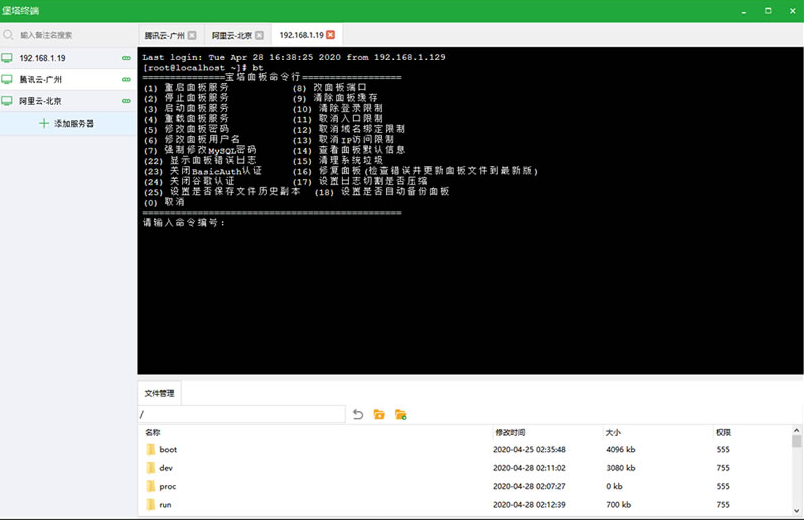Close the 腾讯云-广州 terminal tab
The height and width of the screenshot is (520, 804).
[x=192, y=35]
